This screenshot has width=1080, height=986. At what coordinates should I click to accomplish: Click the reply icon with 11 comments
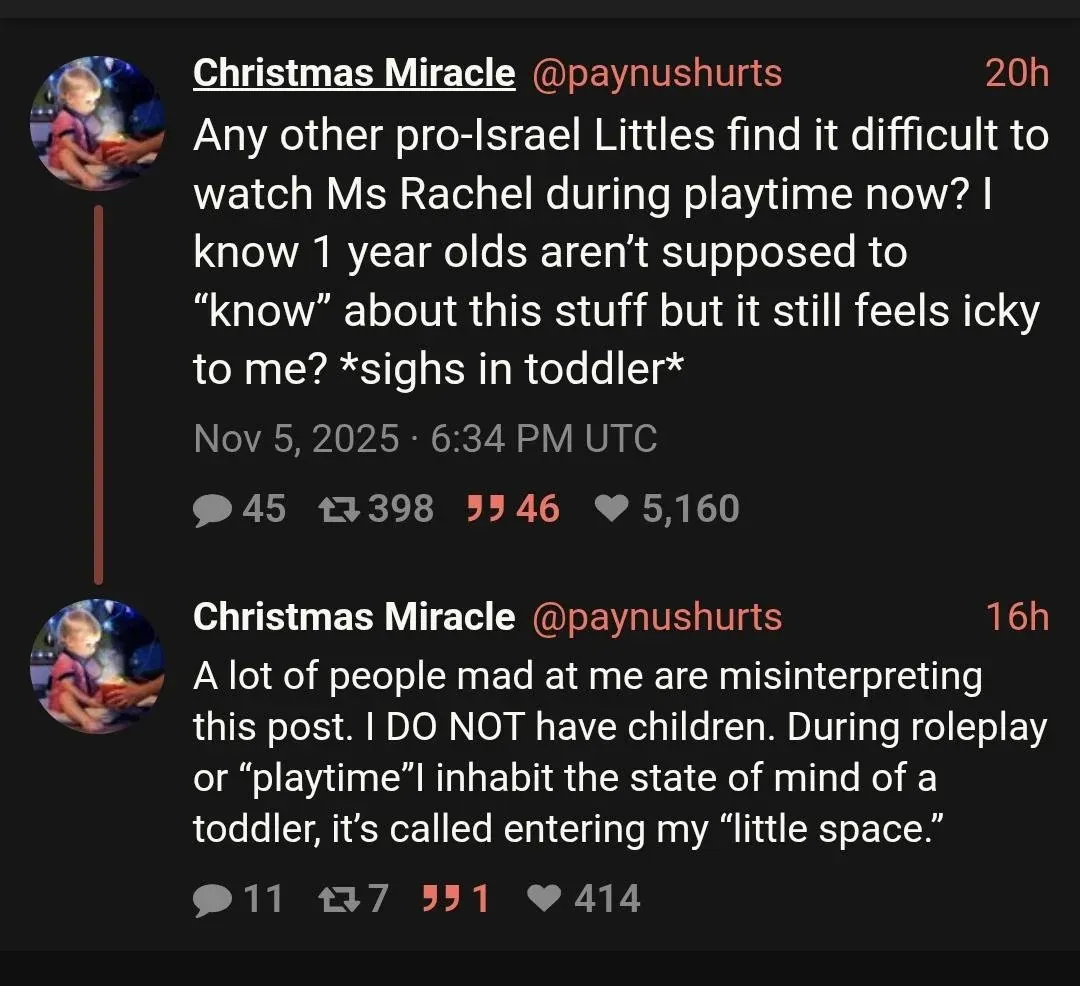[x=211, y=900]
